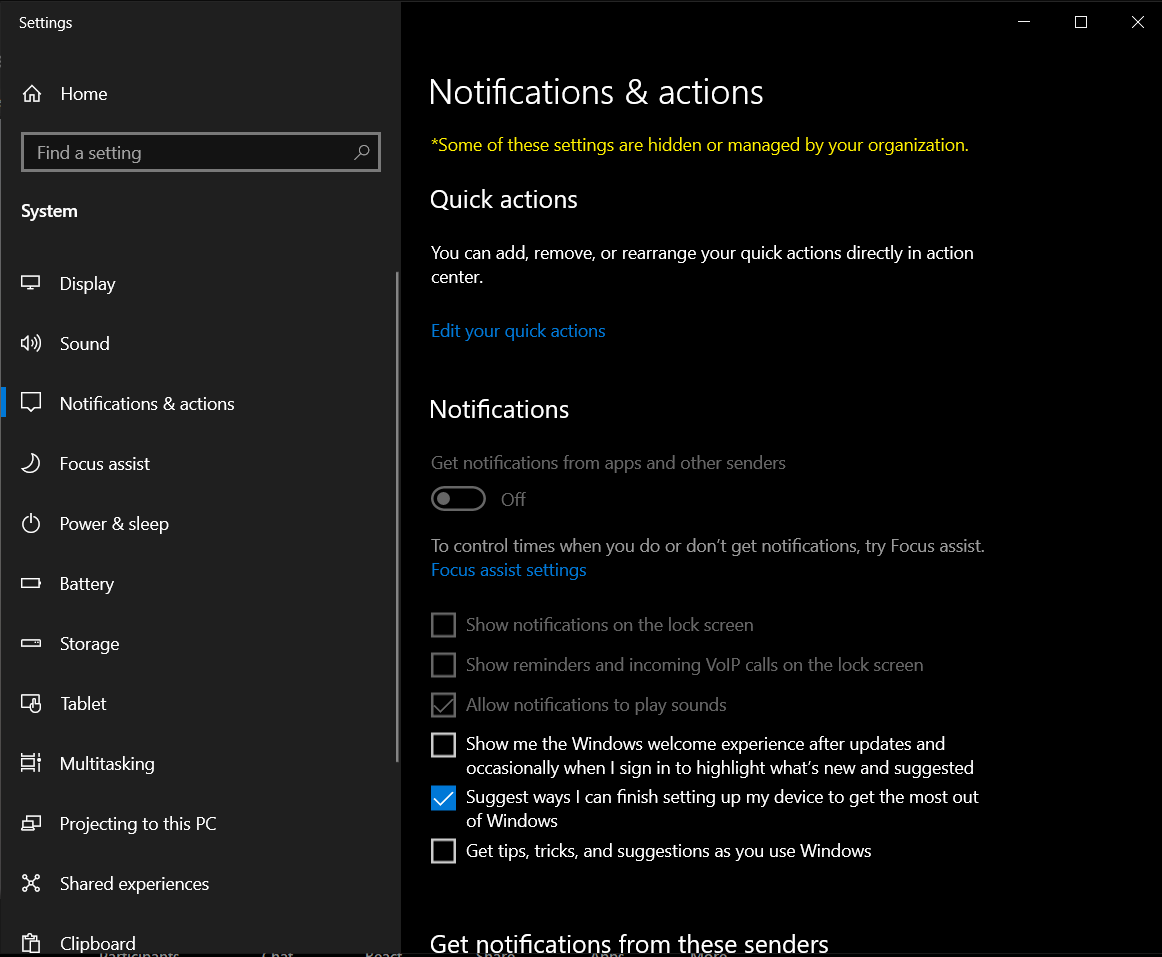
Task: Click the Find a setting search box
Action: point(201,152)
